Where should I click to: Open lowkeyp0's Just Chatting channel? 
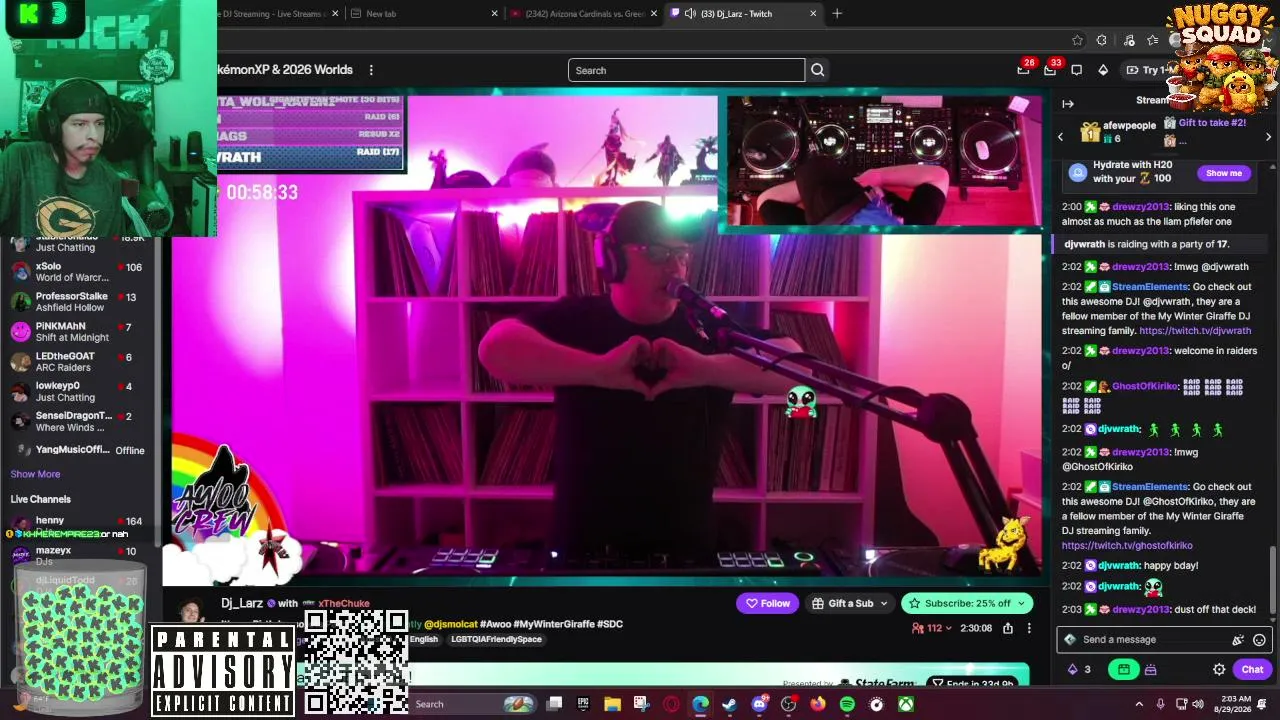tap(78, 391)
